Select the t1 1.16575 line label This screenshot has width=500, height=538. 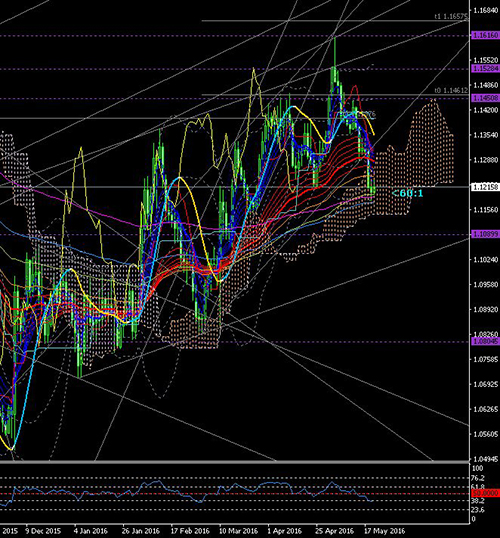click(451, 16)
